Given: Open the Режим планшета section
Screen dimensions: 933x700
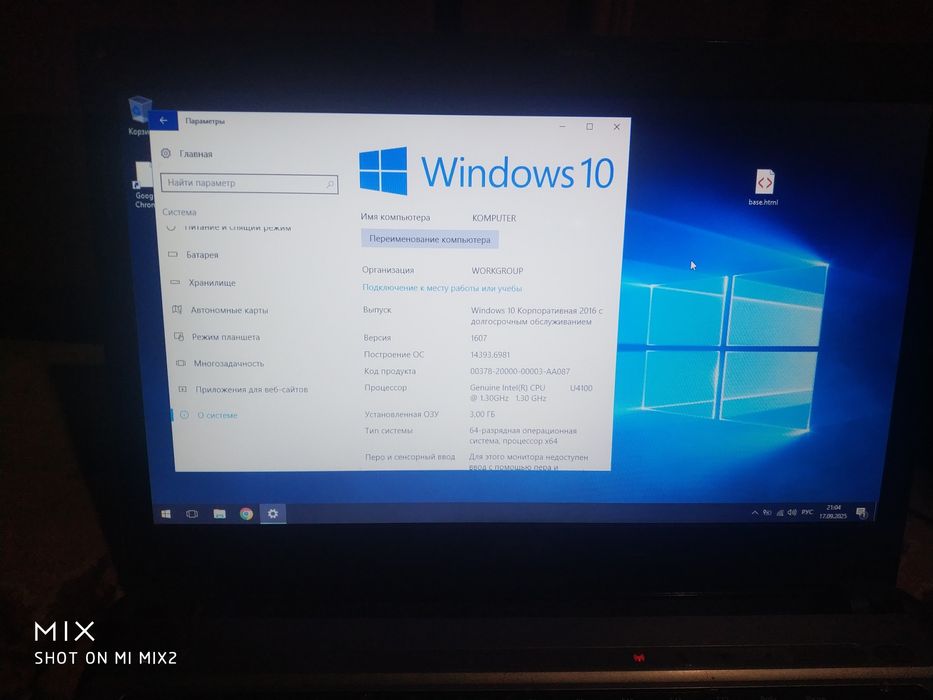Looking at the screenshot, I should click(x=217, y=337).
